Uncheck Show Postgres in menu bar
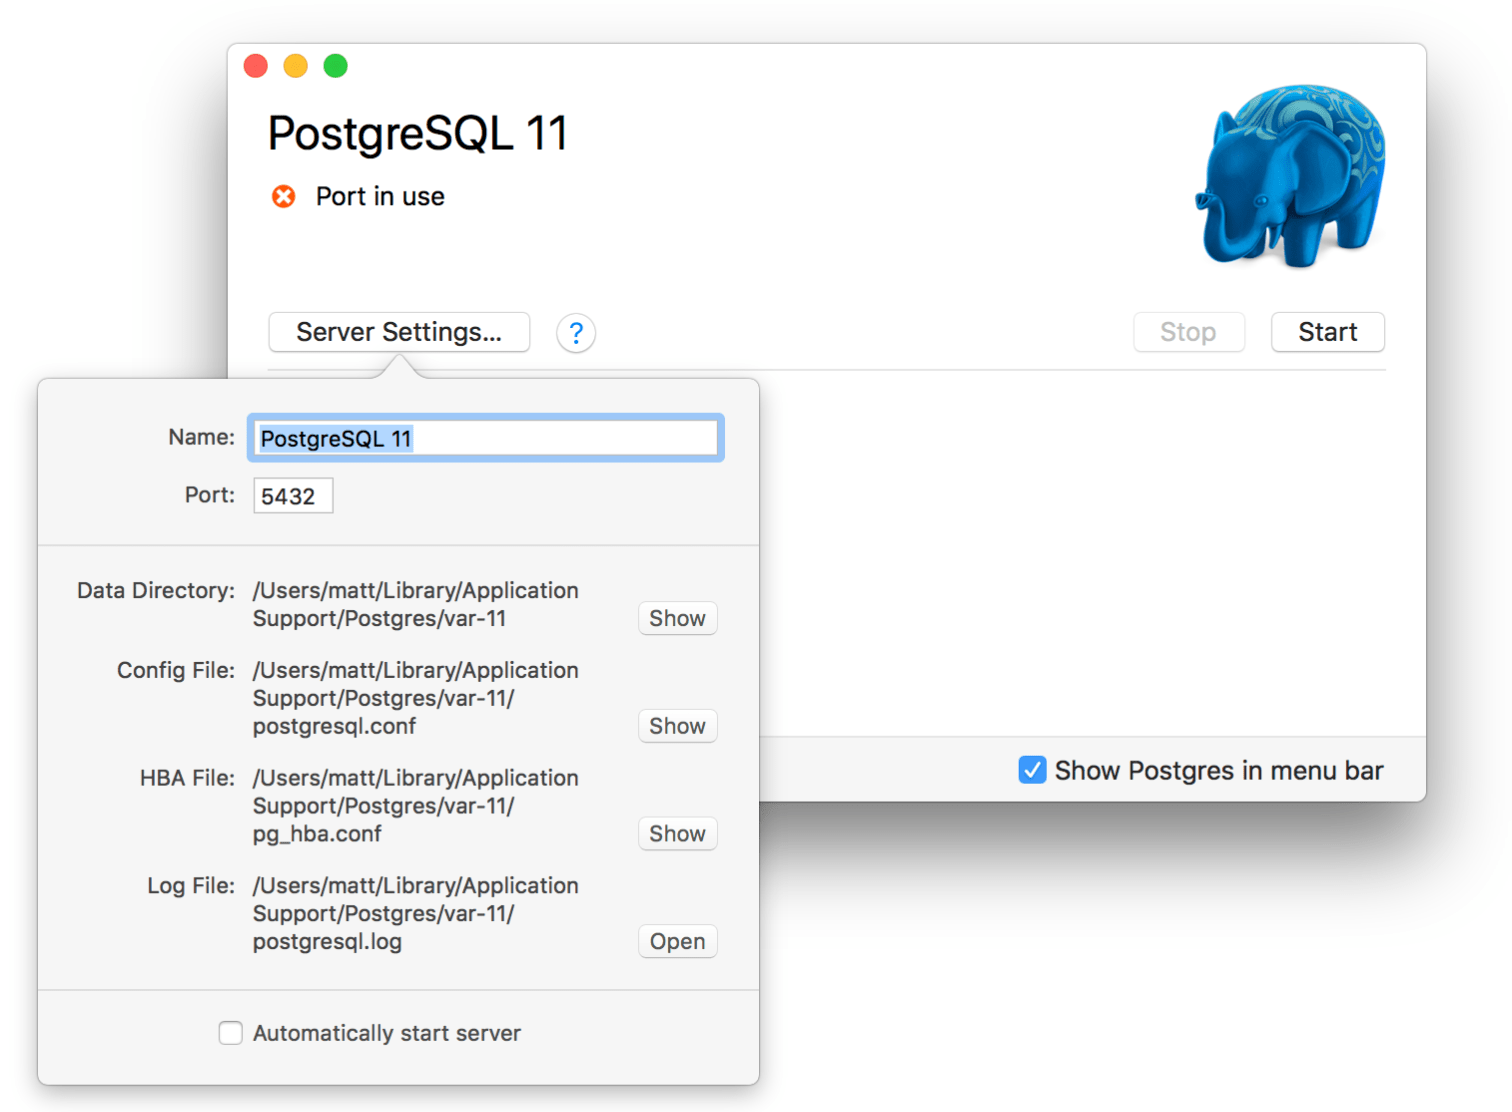This screenshot has height=1112, width=1512. (1032, 770)
